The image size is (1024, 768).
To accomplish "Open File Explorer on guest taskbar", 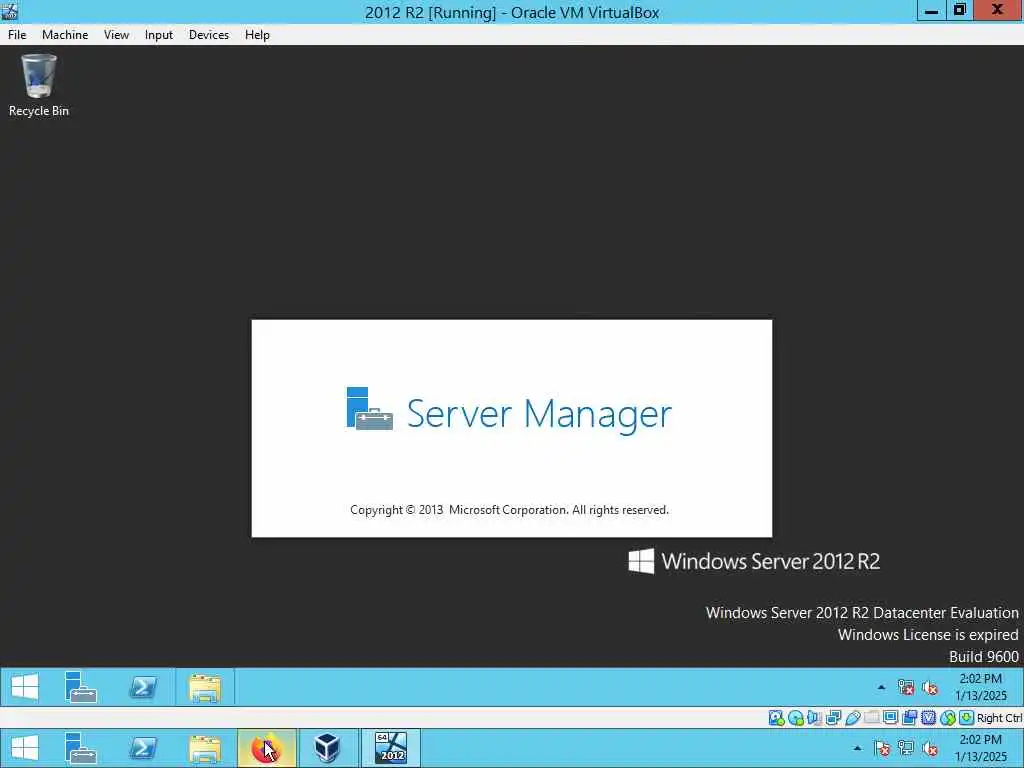I will [204, 687].
